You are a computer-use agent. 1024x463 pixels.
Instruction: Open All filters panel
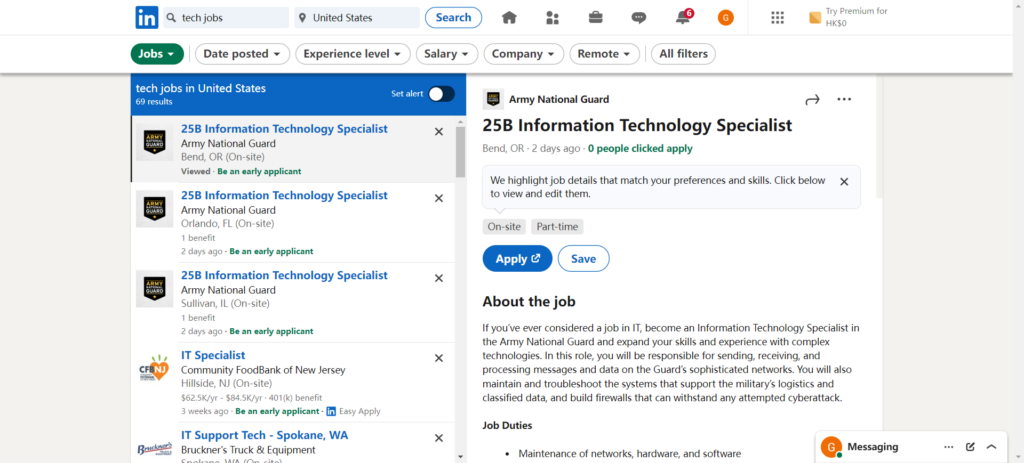pos(683,54)
